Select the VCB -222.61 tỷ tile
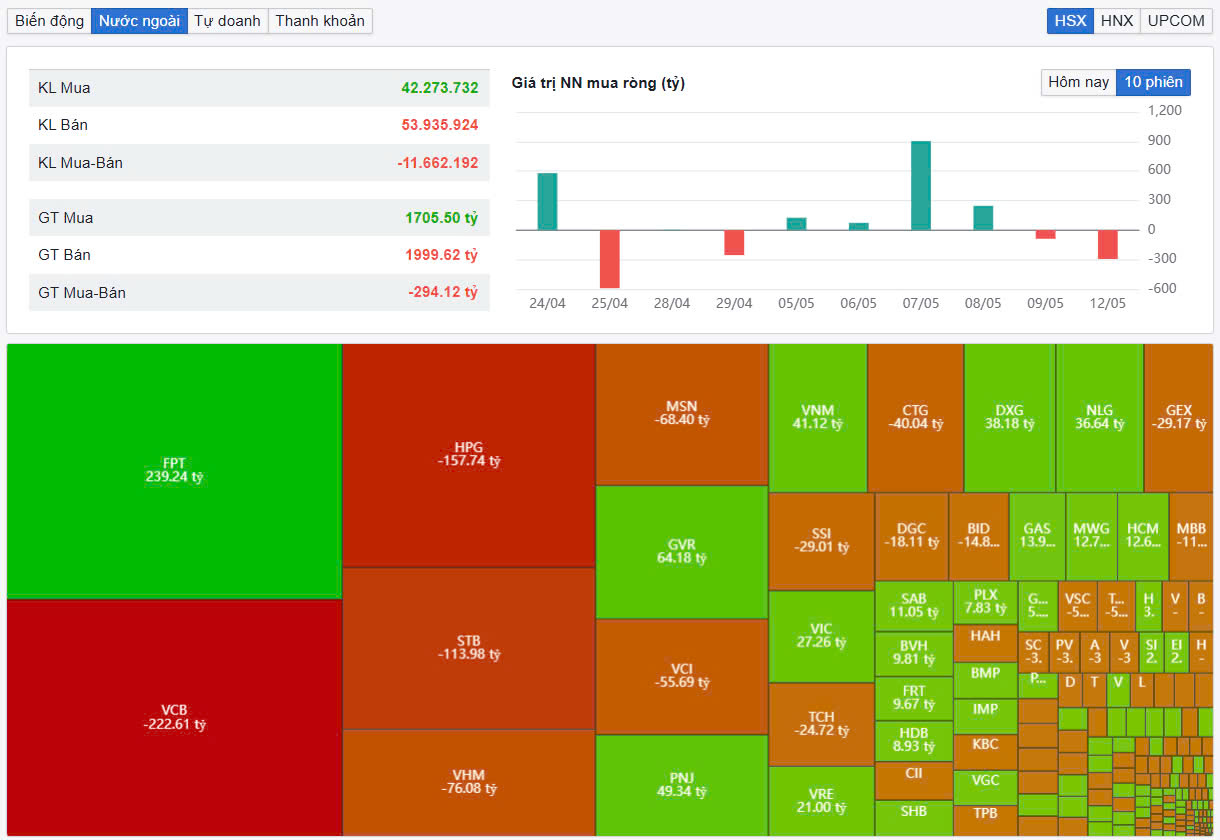The image size is (1220, 840). click(x=174, y=717)
